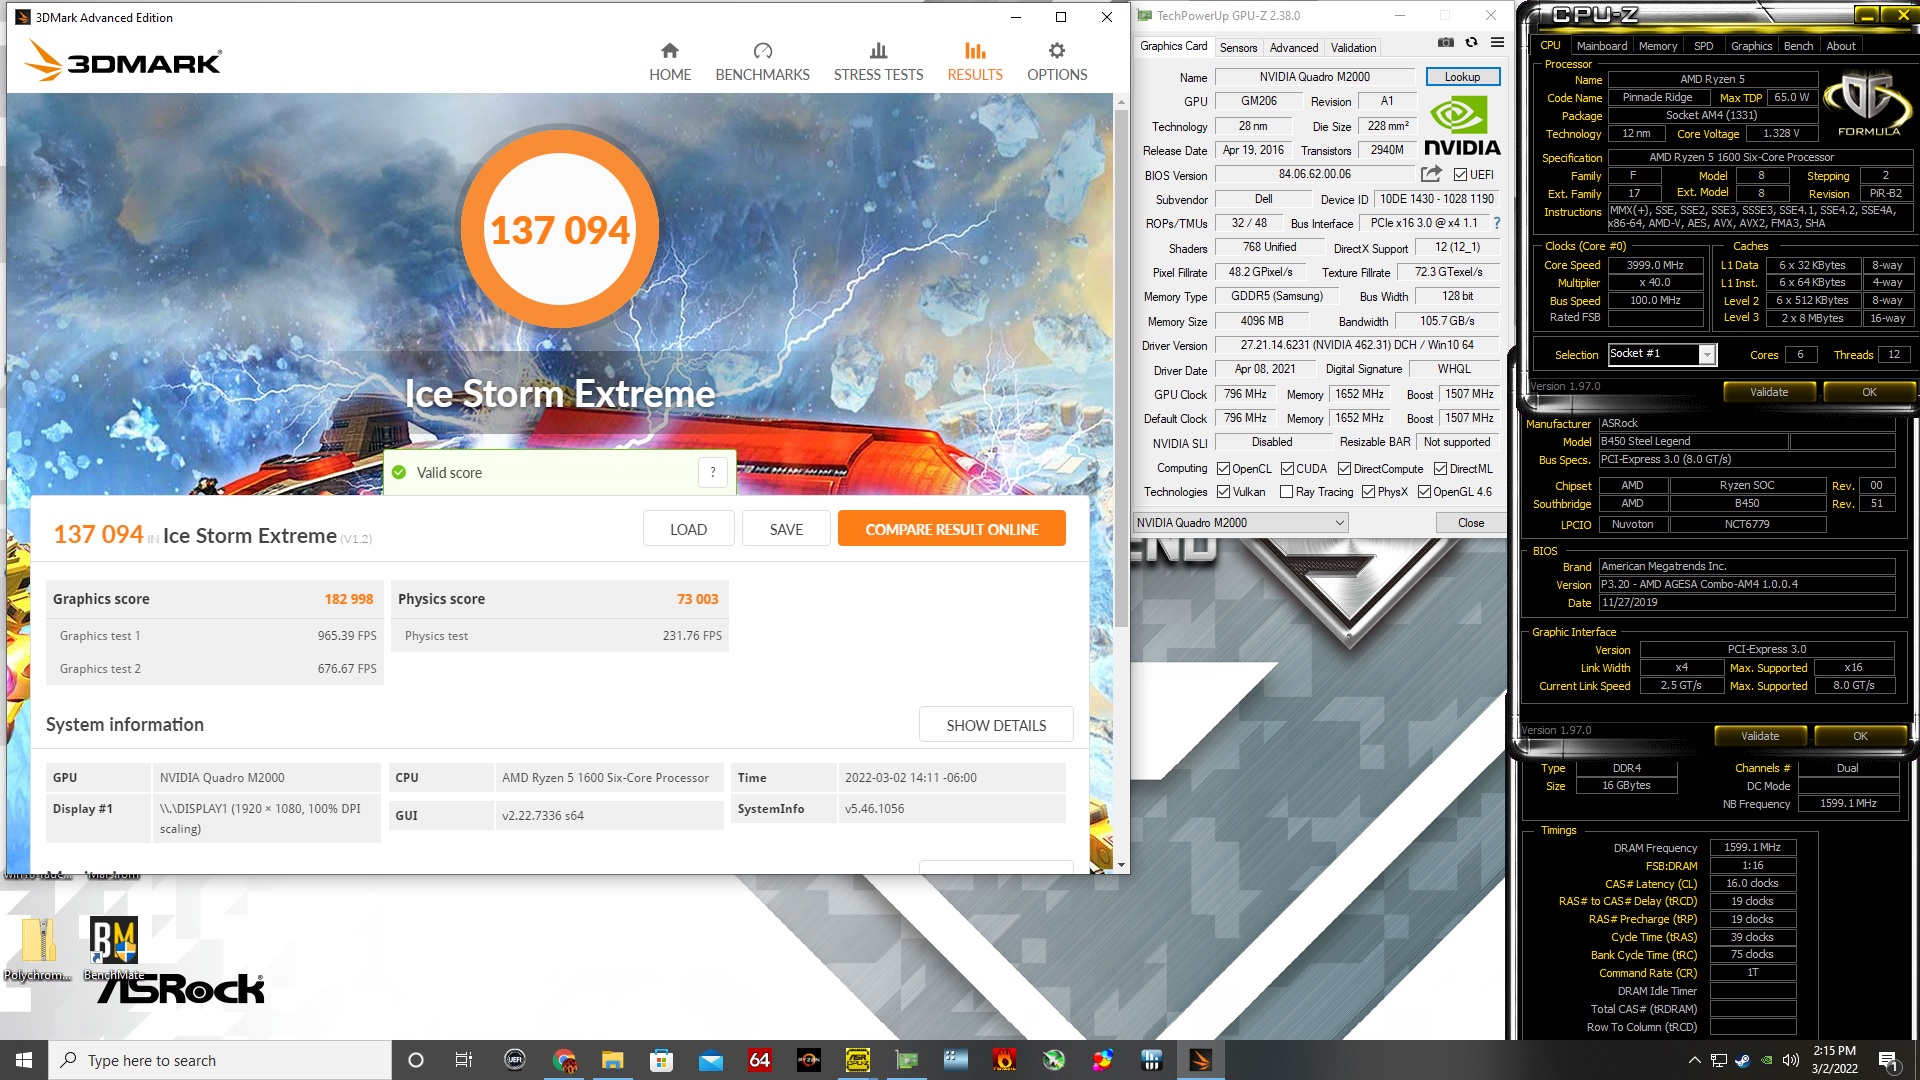Click the valid score help question mark

point(713,473)
